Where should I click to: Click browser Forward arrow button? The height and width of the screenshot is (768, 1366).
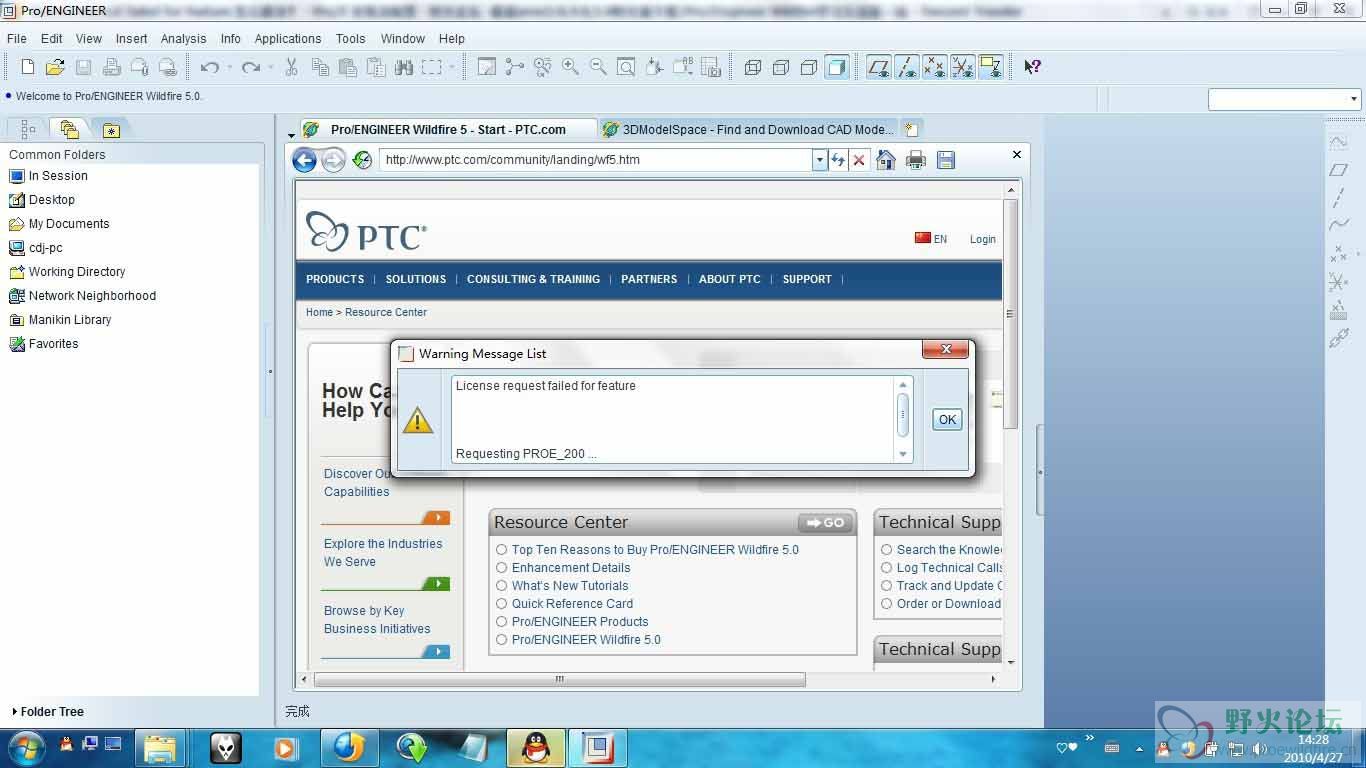(x=333, y=160)
